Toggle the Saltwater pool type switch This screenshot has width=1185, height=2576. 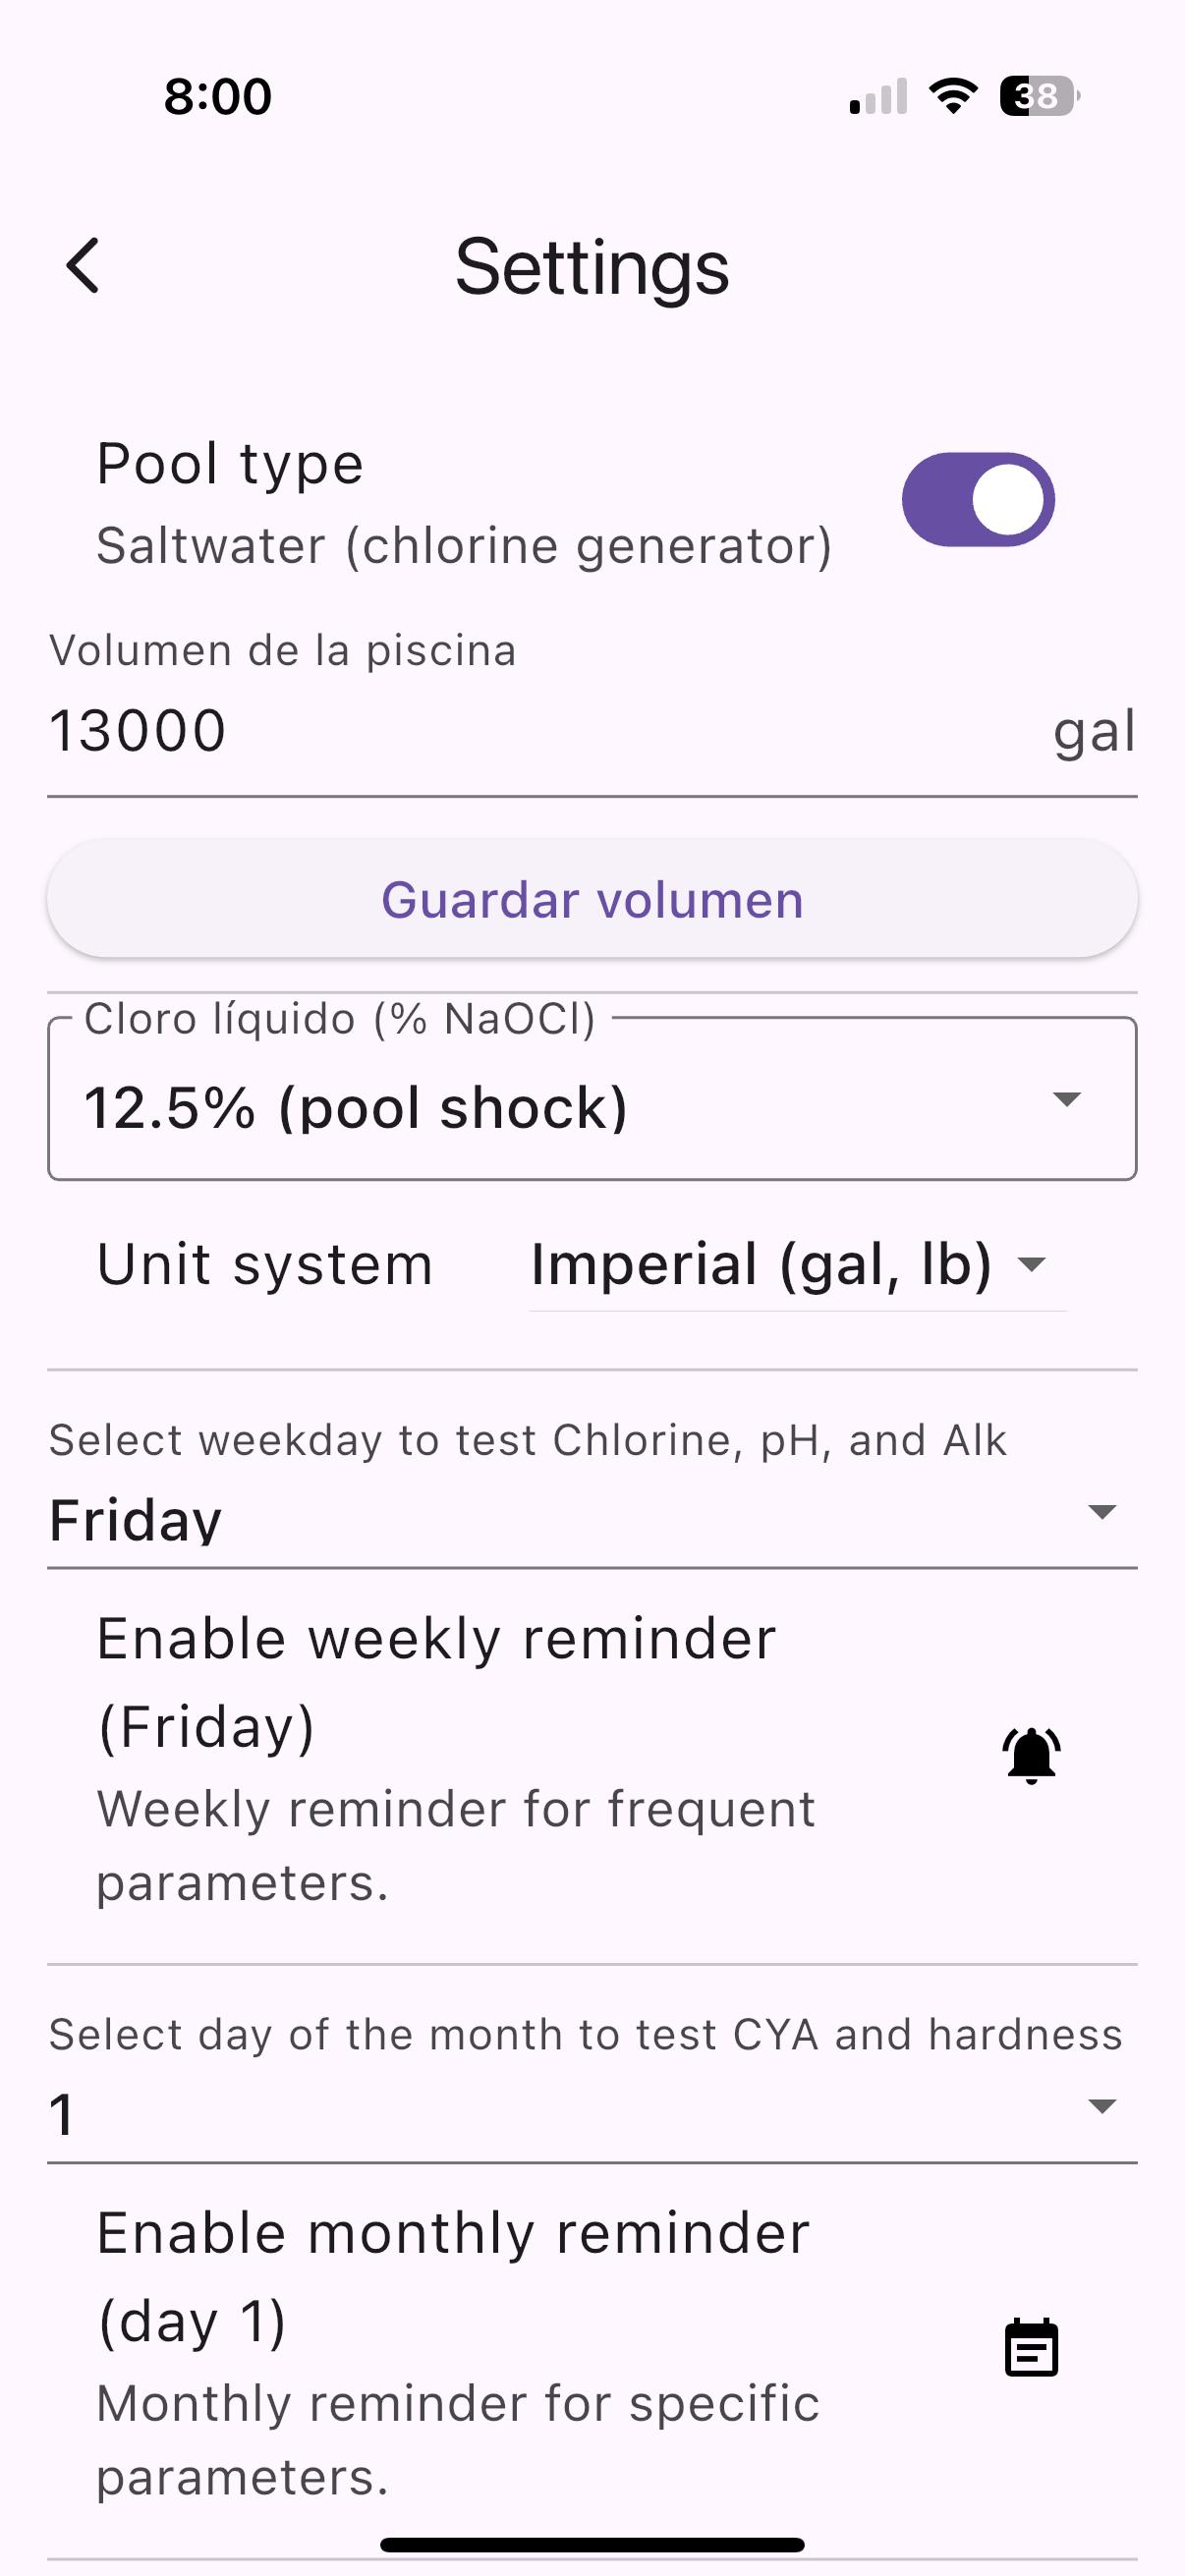pos(978,500)
